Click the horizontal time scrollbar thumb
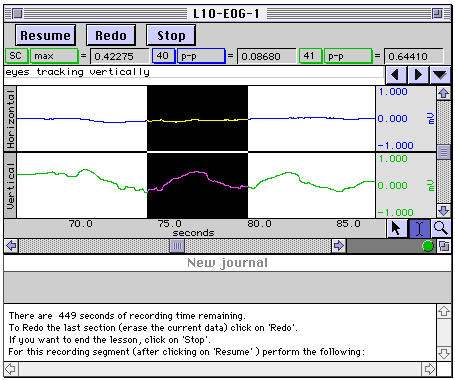The height and width of the screenshot is (380, 455). click(177, 246)
